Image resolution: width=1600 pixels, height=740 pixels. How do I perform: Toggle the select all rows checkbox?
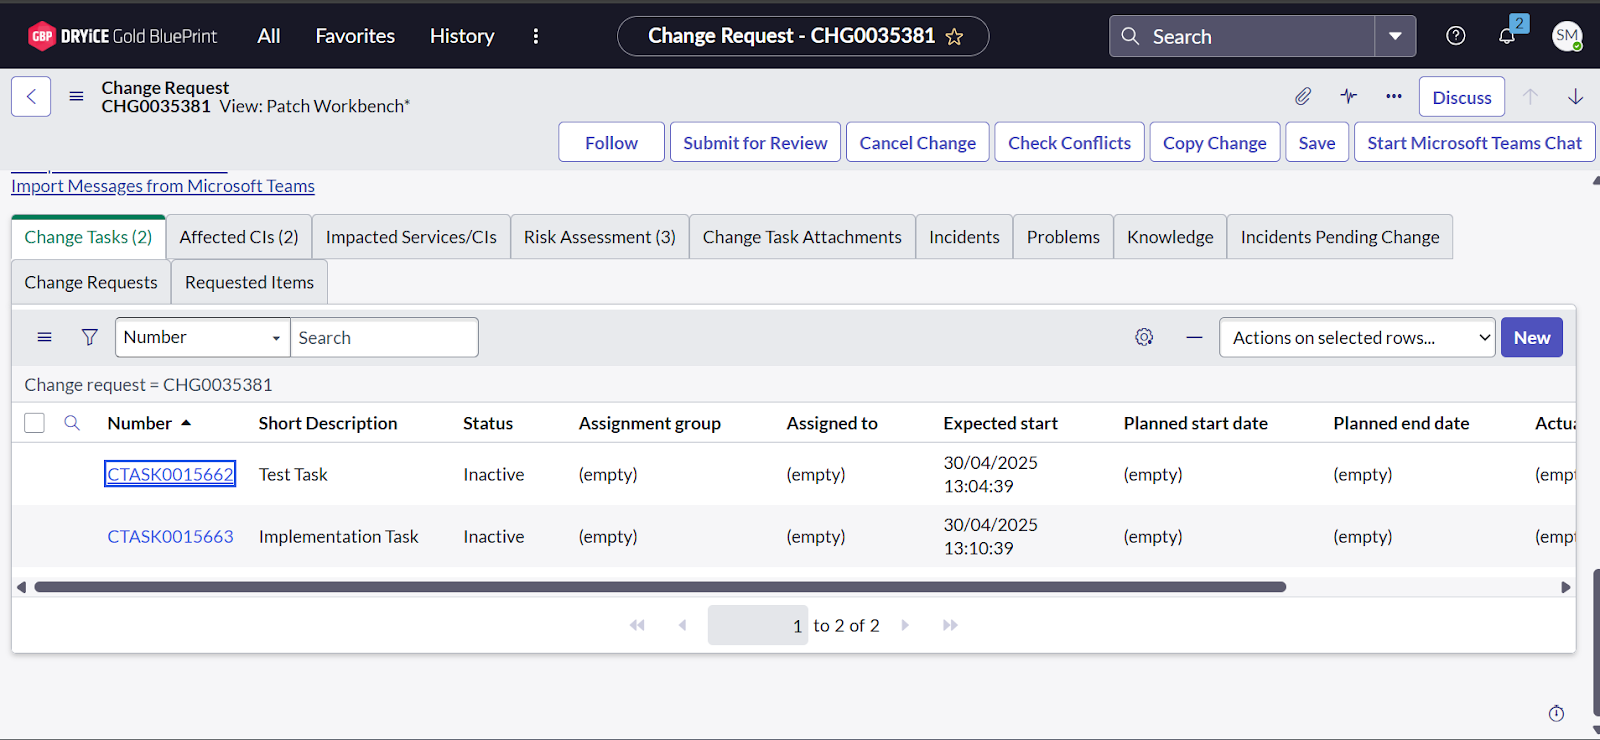coord(35,423)
